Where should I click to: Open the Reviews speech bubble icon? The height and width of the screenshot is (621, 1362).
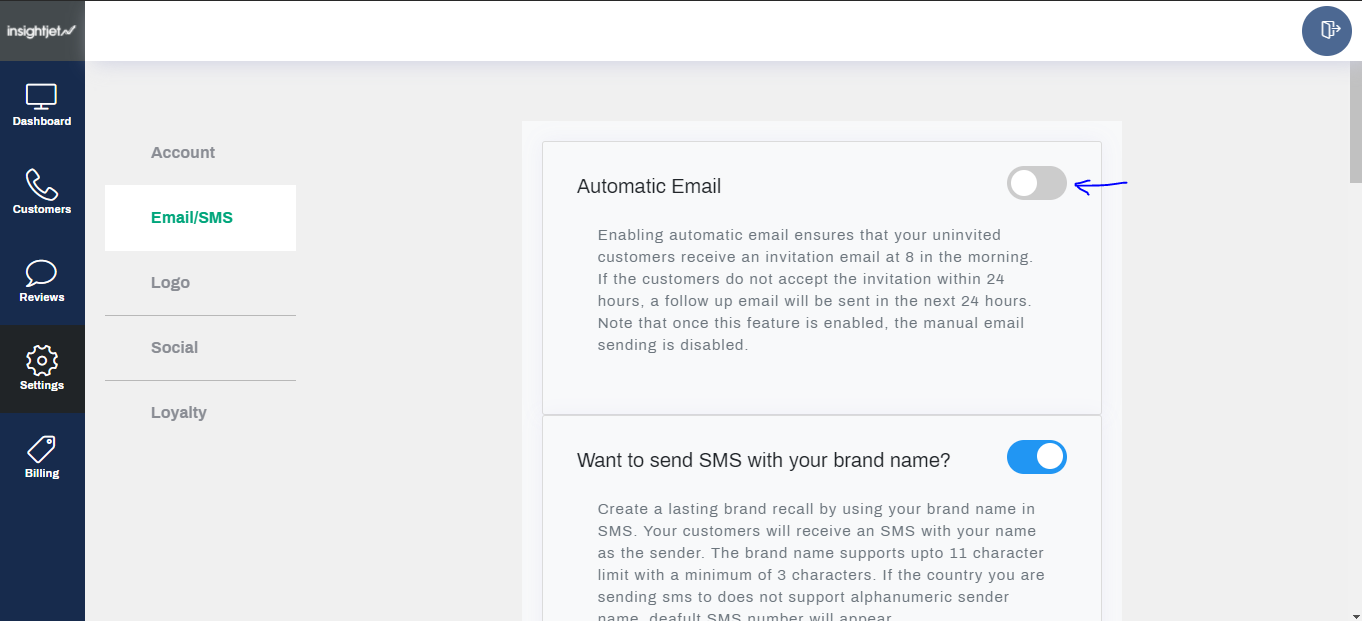(41, 272)
